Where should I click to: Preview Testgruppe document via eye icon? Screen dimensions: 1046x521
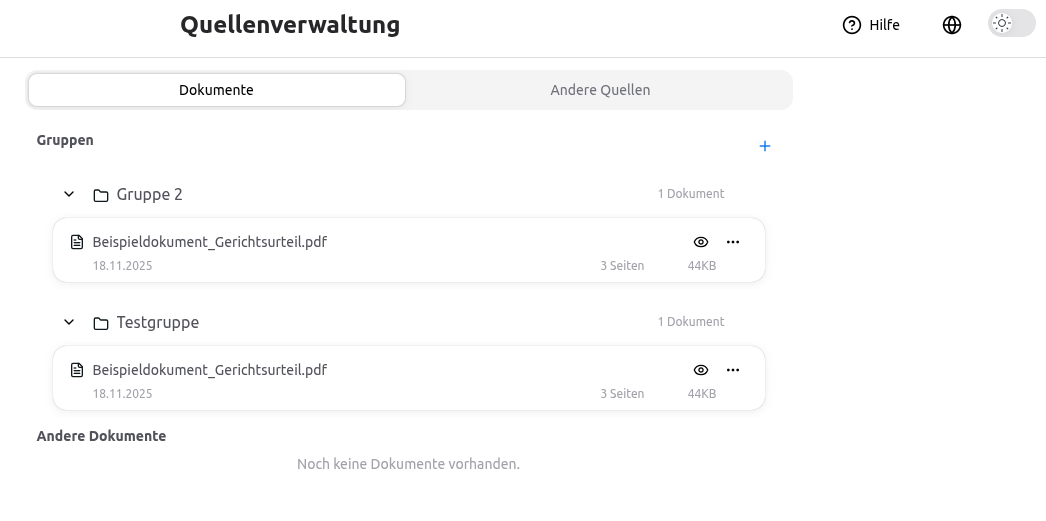tap(701, 370)
